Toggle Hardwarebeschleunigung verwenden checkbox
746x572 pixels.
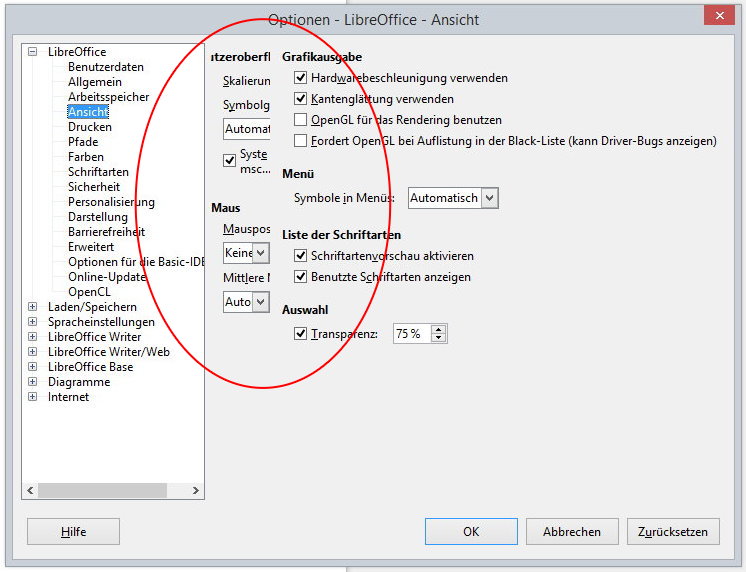(300, 78)
